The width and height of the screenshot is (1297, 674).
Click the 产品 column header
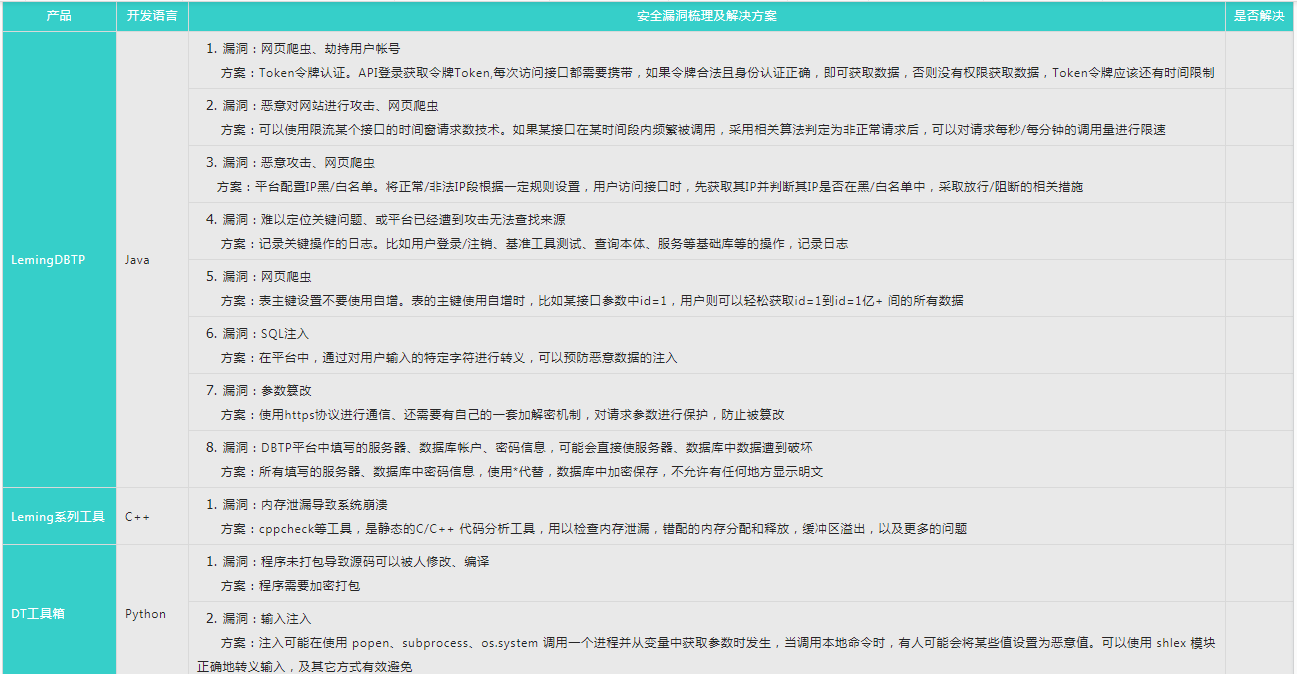click(58, 15)
